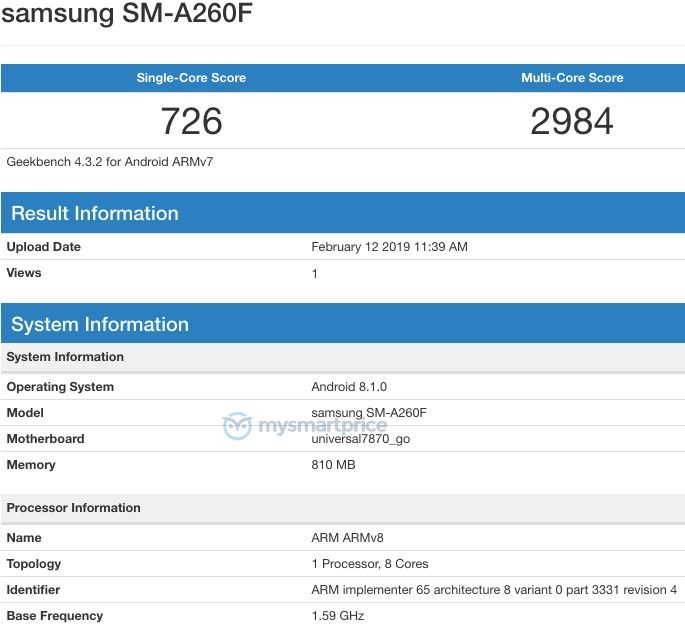Click the System Information blue section header
The width and height of the screenshot is (685, 626).
coord(342,324)
